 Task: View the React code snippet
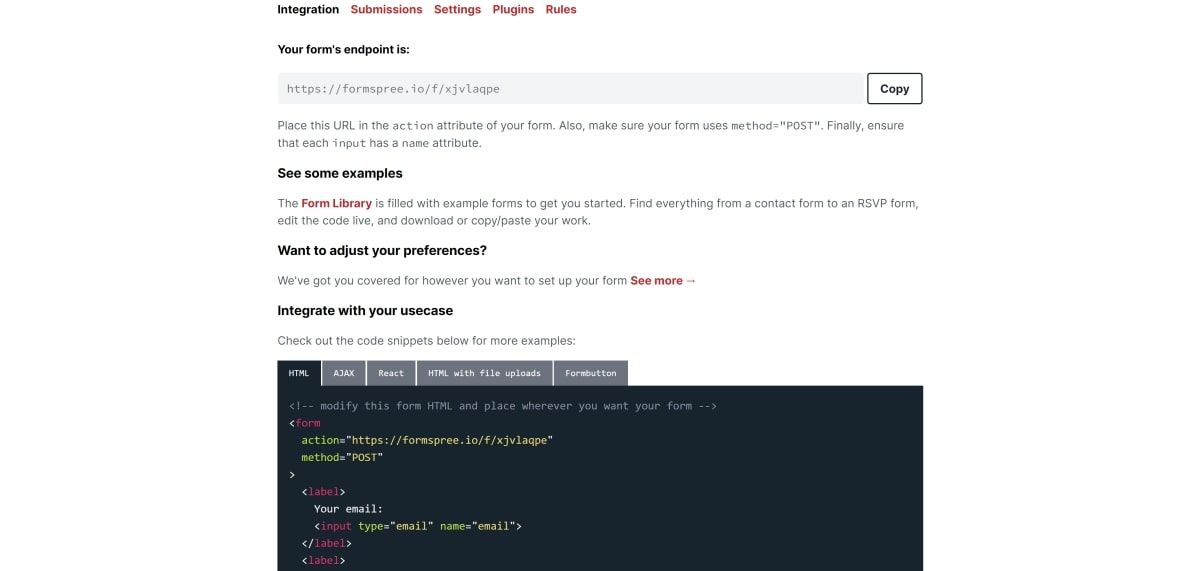pos(391,373)
